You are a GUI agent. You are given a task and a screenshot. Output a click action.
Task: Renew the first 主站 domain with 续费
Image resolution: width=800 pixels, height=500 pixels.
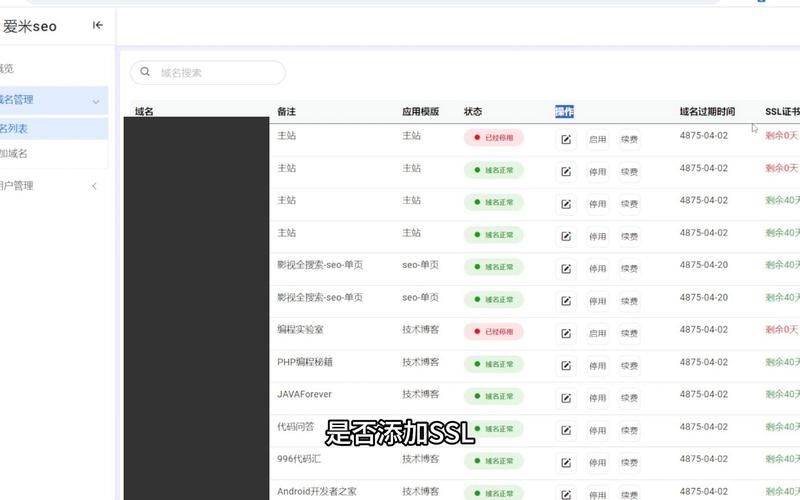629,139
